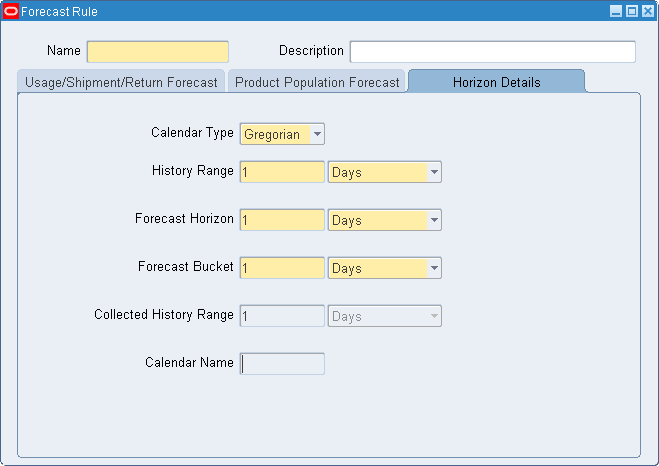This screenshot has height=466, width=659.
Task: Close the Forecast Rule window
Action: click(648, 11)
